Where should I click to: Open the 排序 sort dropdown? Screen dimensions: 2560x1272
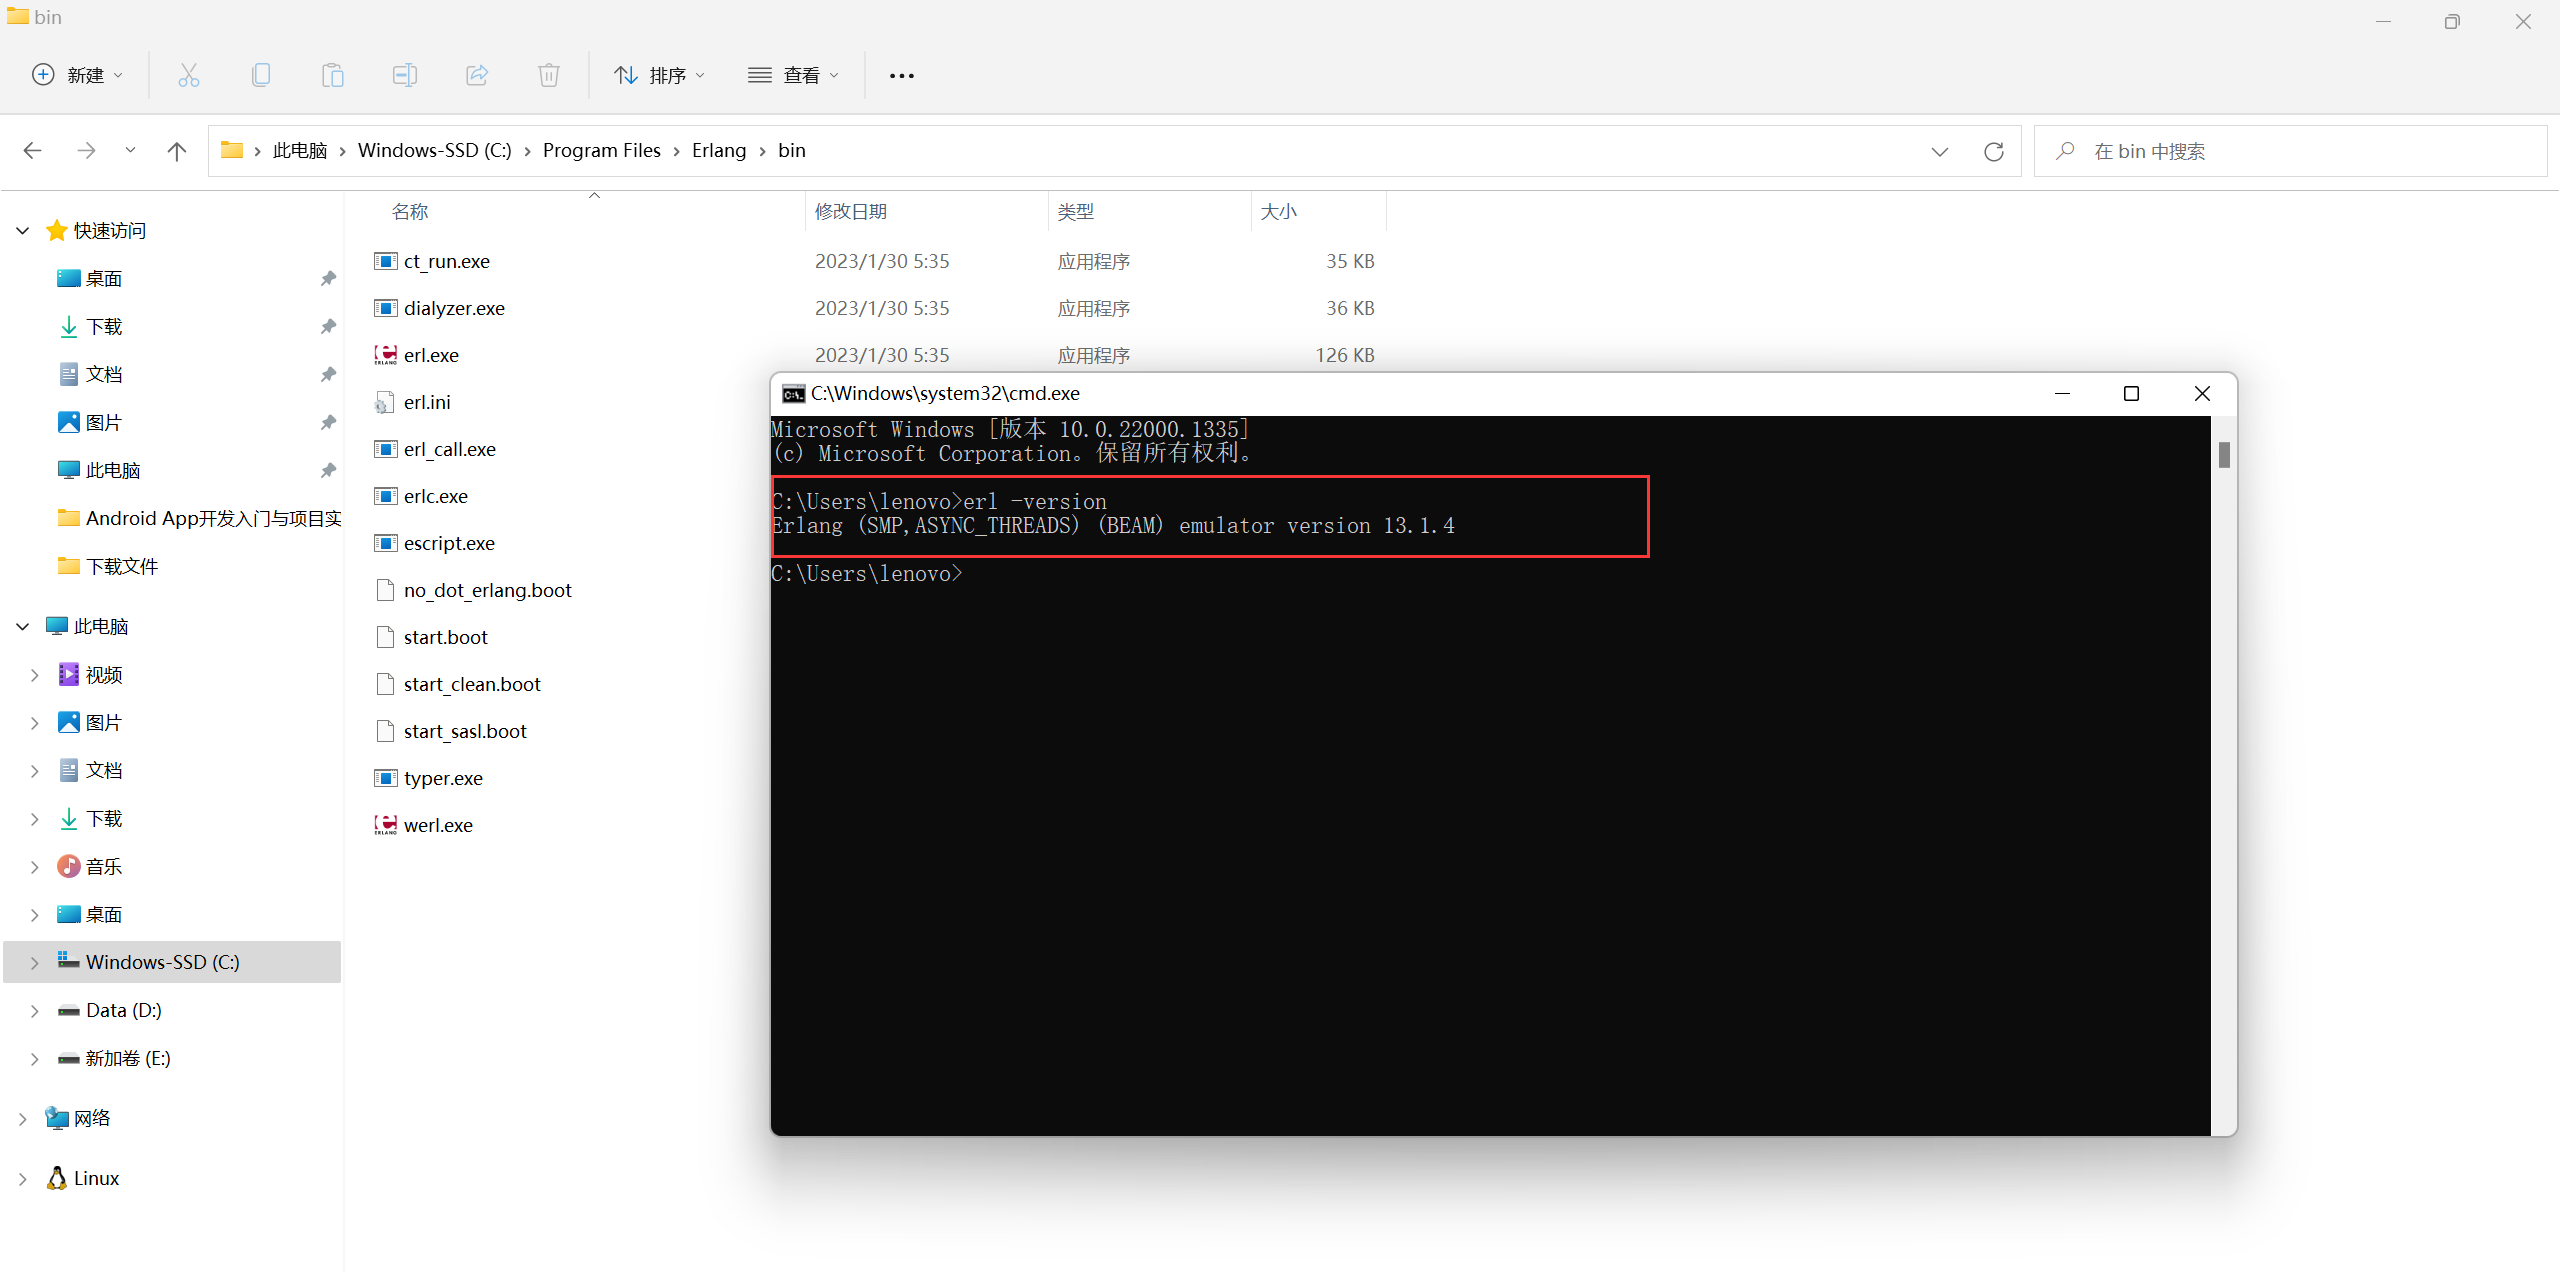[660, 75]
